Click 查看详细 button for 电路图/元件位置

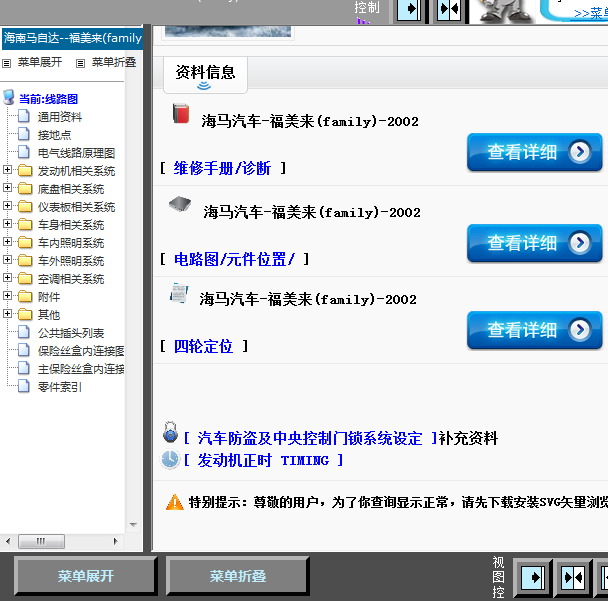pyautogui.click(x=534, y=243)
